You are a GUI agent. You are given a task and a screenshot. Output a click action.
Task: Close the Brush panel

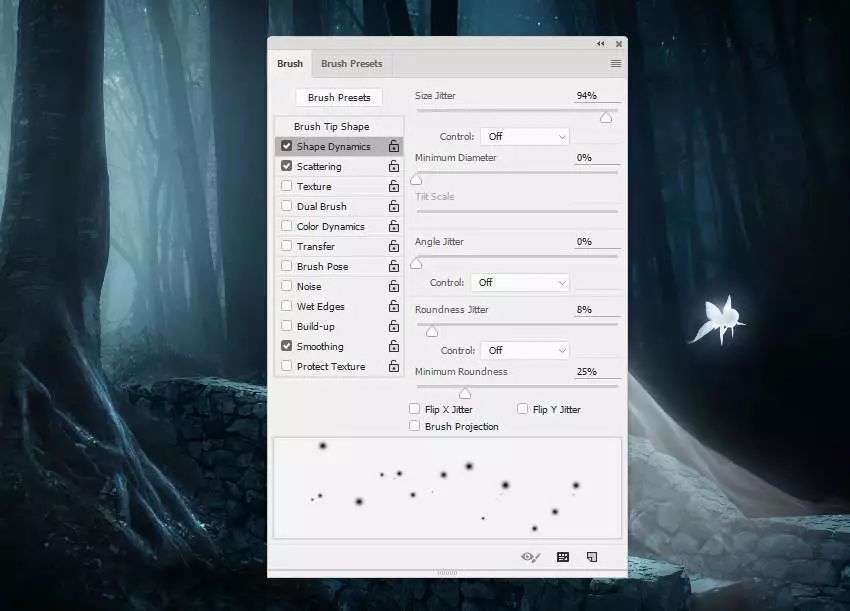(619, 44)
